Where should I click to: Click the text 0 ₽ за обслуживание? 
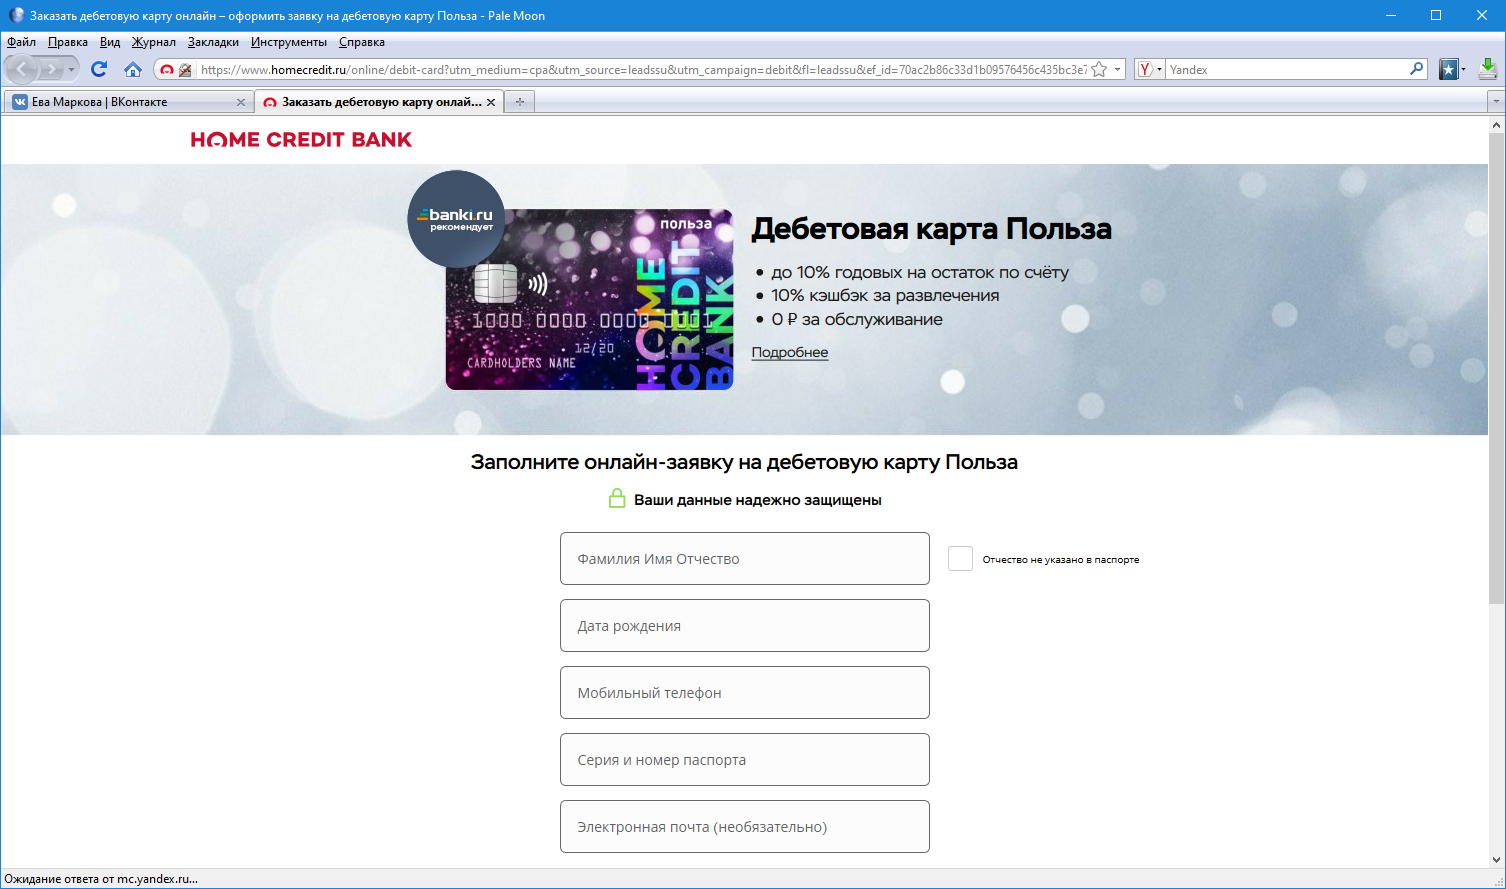coord(857,319)
